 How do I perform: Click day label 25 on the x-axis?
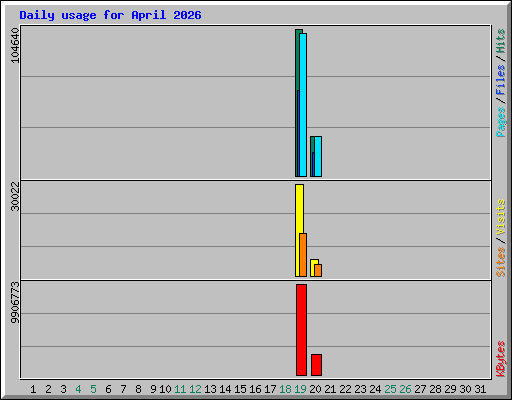click(x=390, y=389)
